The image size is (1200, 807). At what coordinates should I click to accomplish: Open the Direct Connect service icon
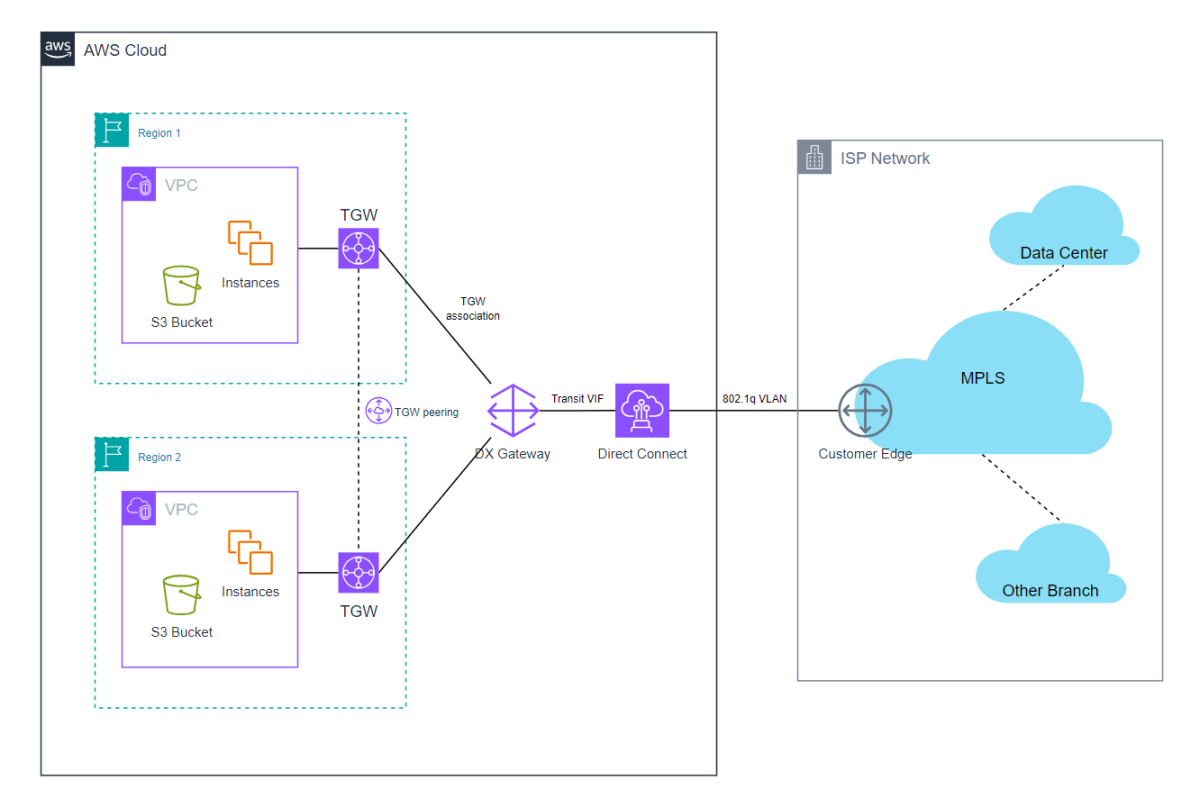(642, 410)
